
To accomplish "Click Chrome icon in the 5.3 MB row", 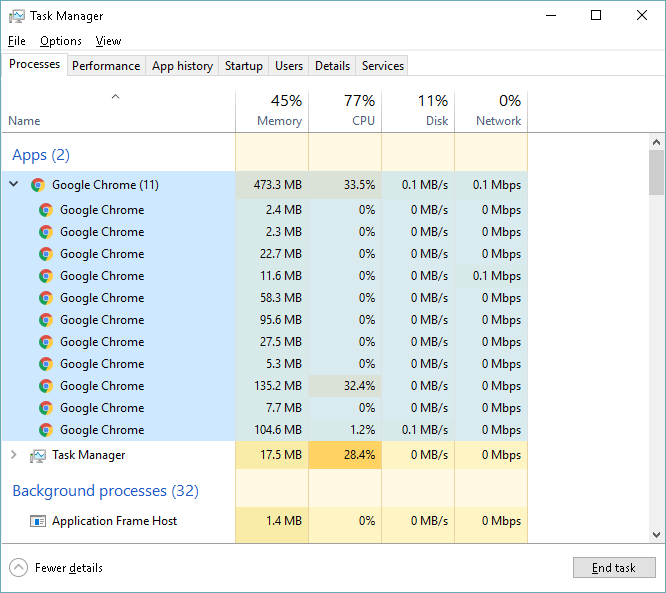I will pos(46,364).
